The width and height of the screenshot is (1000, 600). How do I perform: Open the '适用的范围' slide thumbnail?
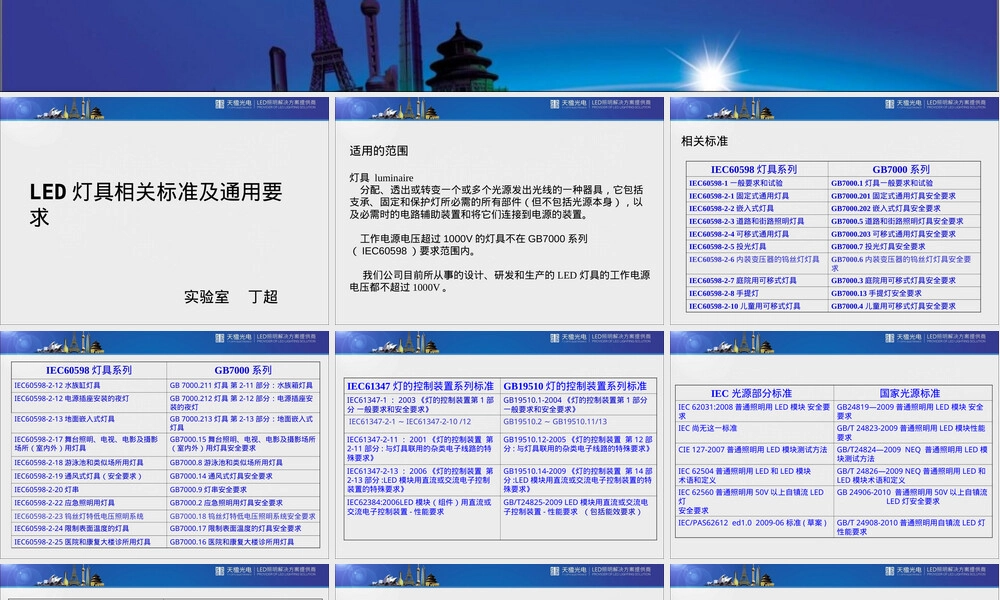click(499, 210)
